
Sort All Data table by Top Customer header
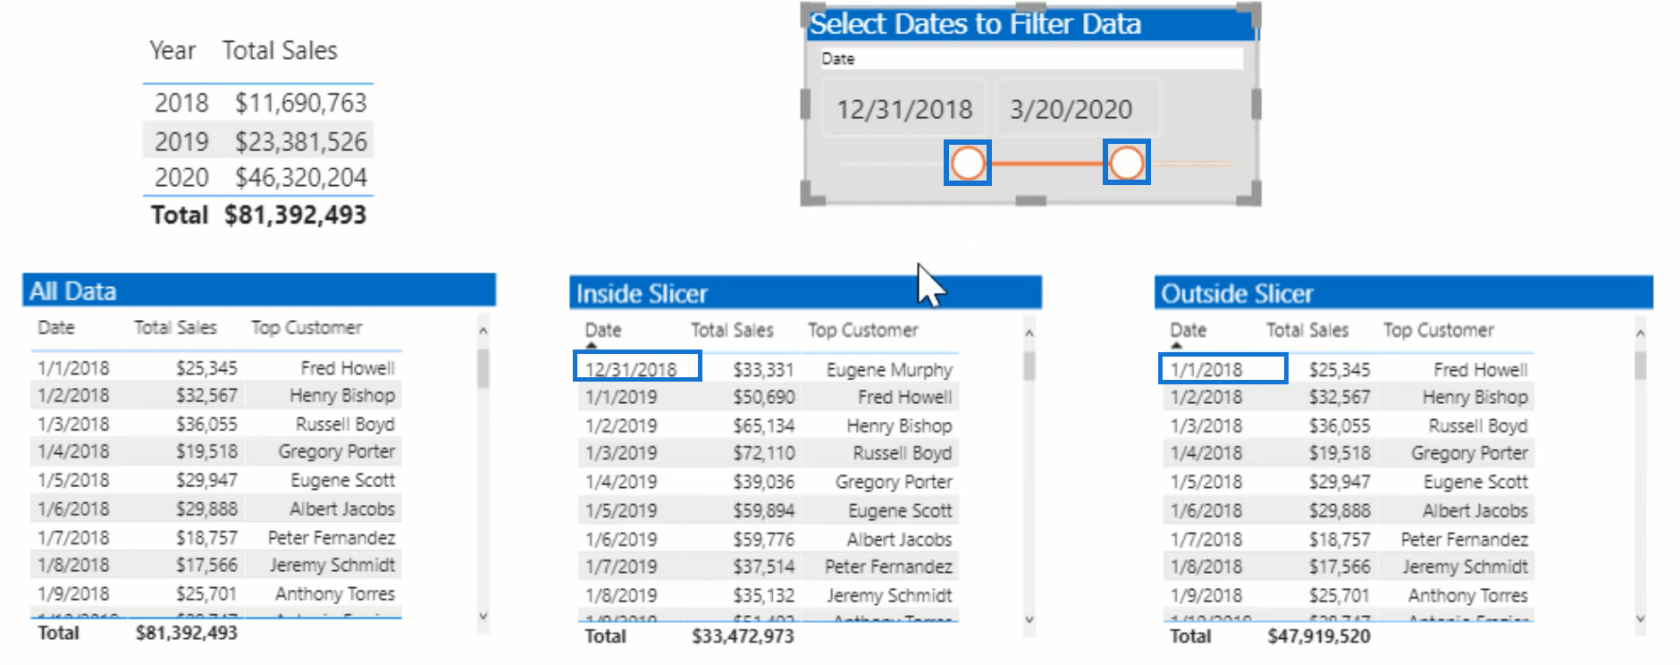point(306,327)
